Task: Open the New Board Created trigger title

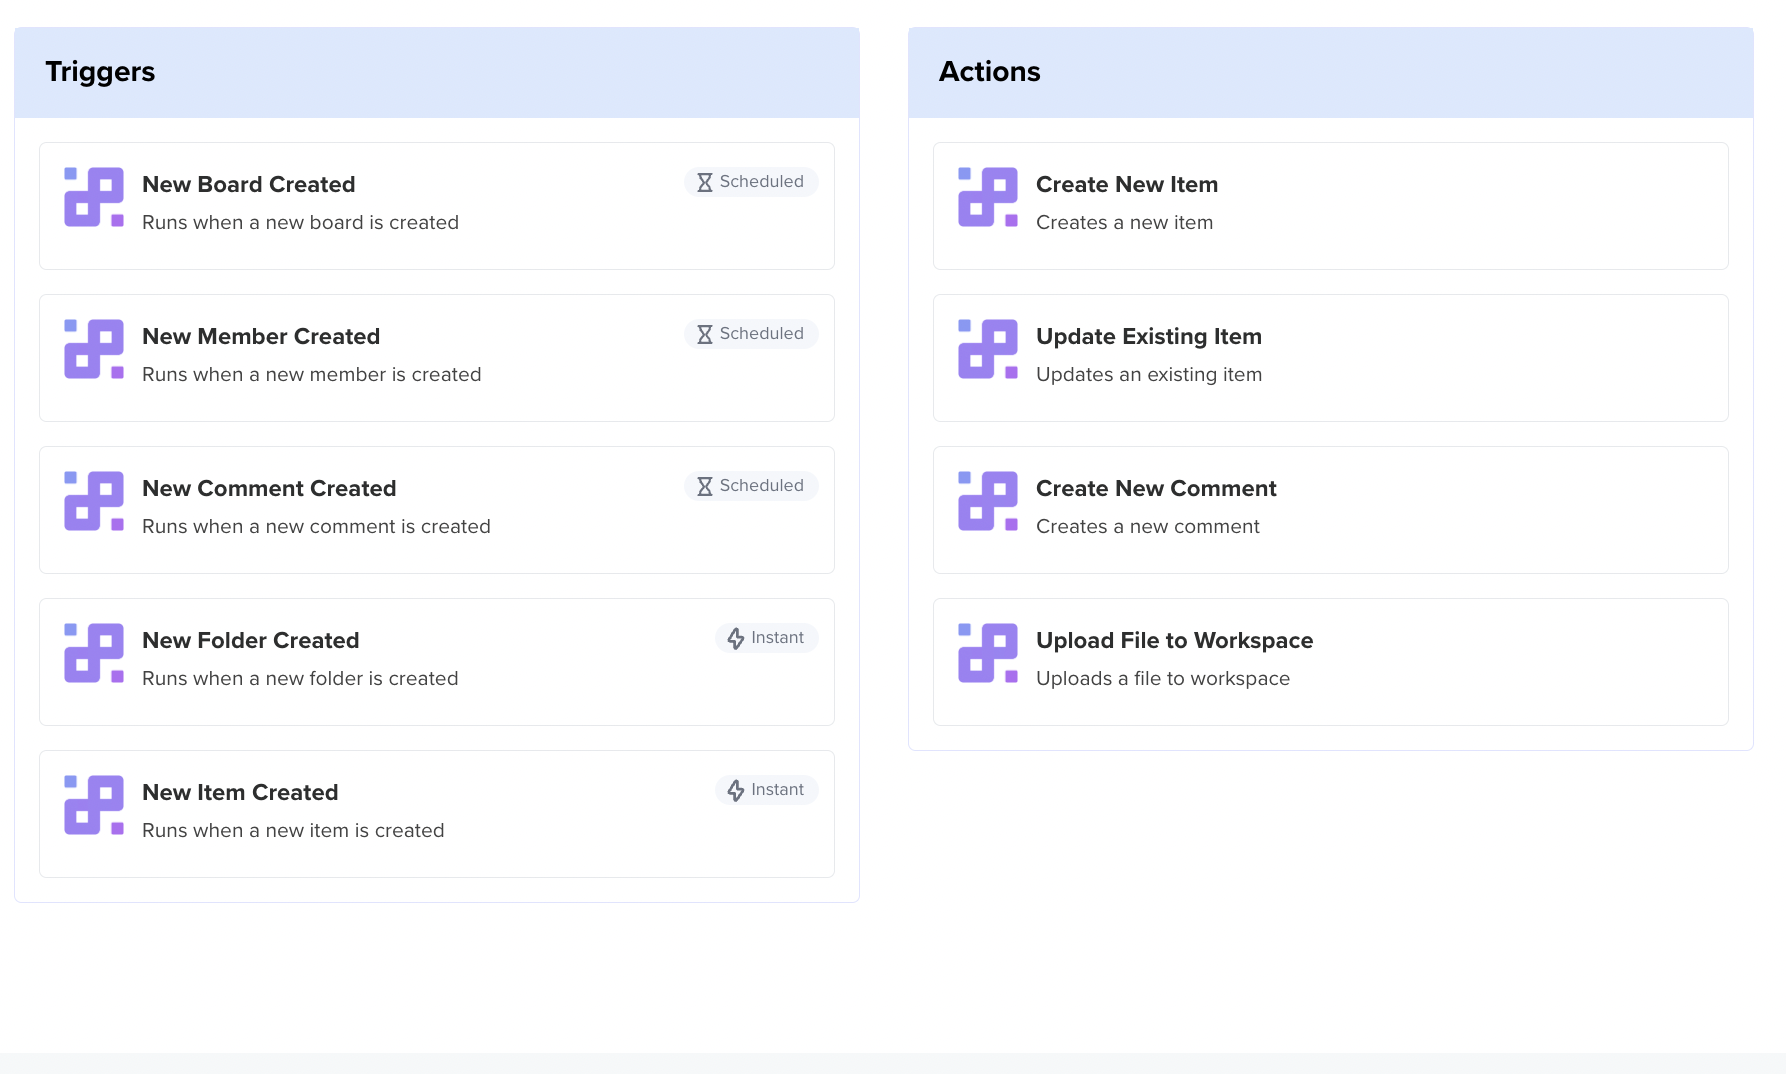Action: point(248,185)
